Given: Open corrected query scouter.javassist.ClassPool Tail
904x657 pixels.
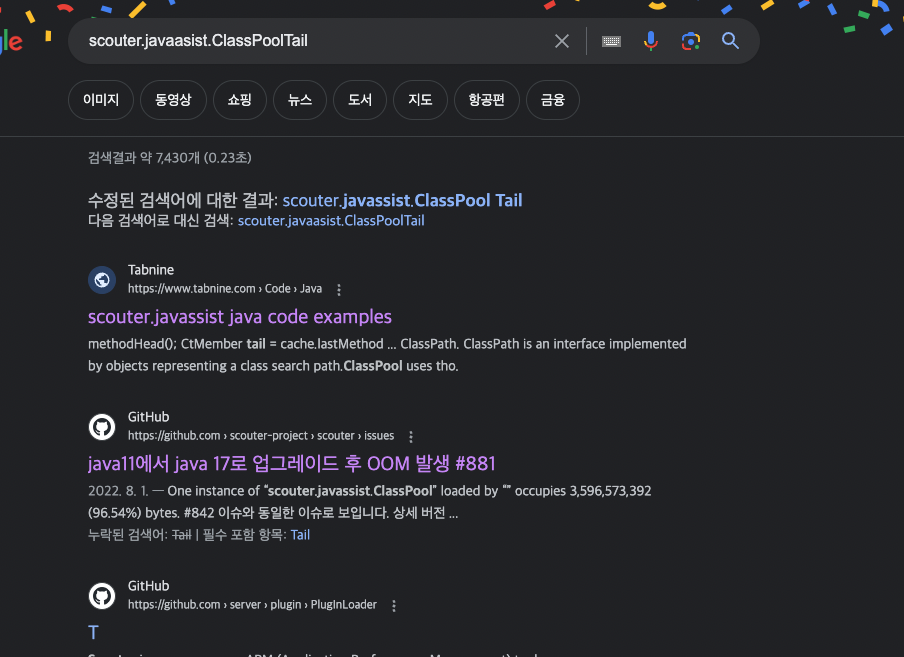Looking at the screenshot, I should point(402,200).
